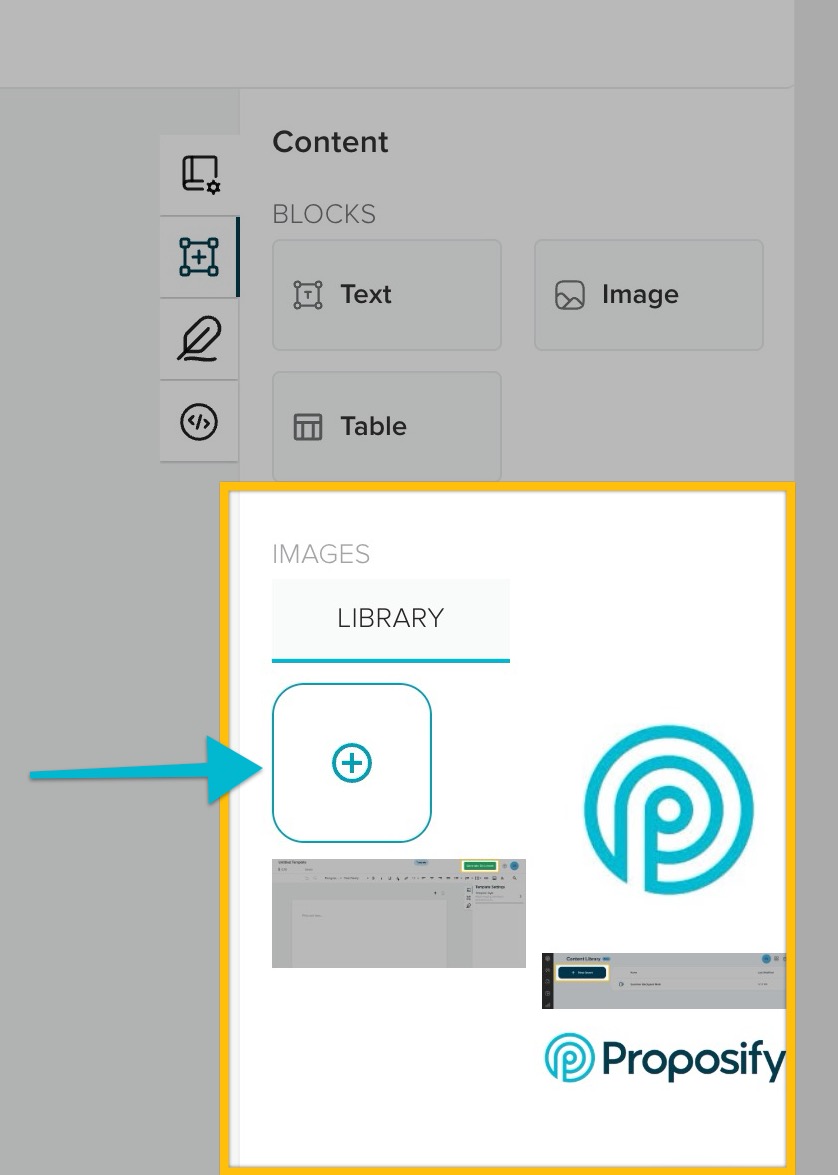Image resolution: width=838 pixels, height=1175 pixels.
Task: Click the plus upload image button
Action: (x=352, y=763)
